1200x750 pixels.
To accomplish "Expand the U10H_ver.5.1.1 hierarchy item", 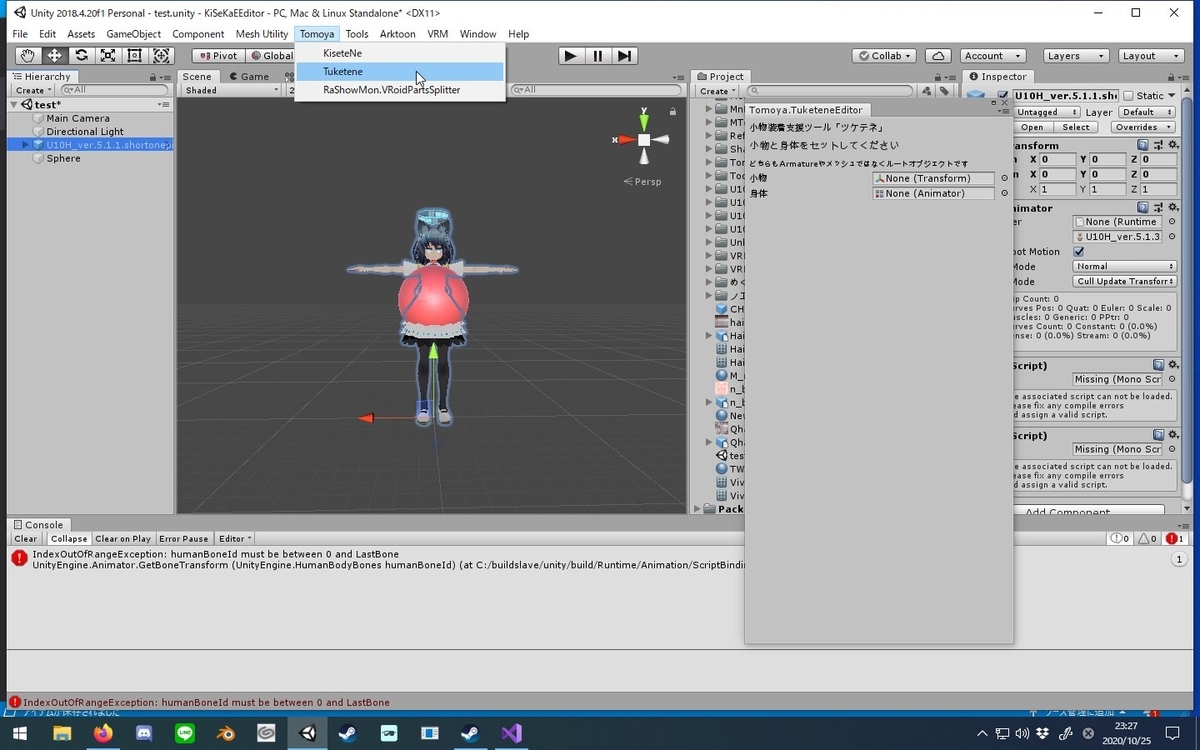I will [x=25, y=145].
